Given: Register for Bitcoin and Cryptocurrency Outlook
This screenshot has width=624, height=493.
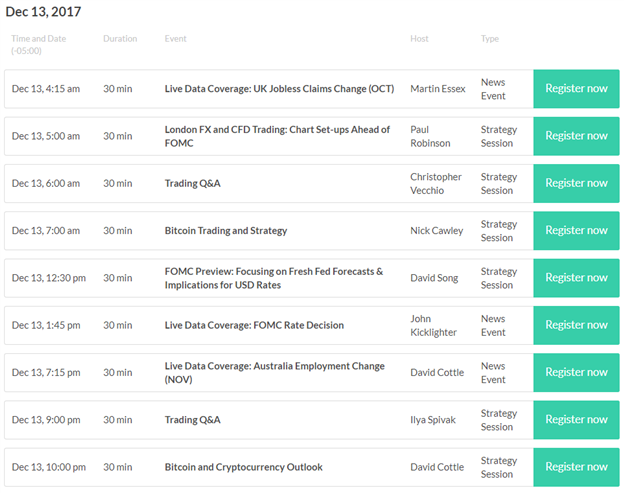Looking at the screenshot, I should (x=576, y=467).
